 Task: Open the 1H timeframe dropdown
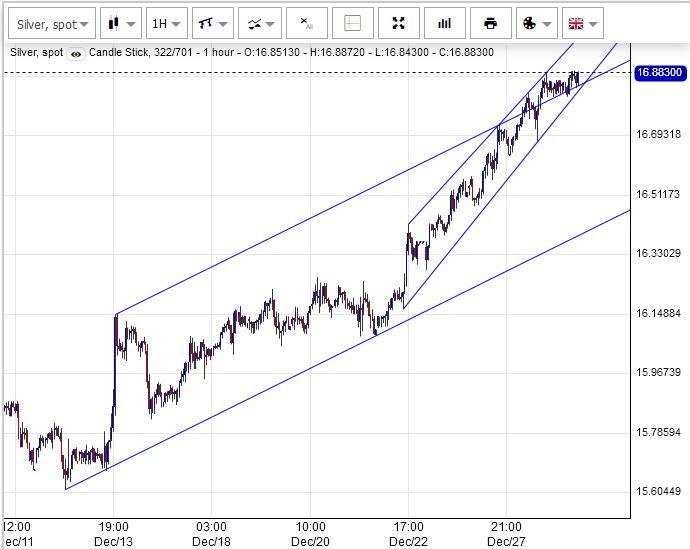tap(167, 23)
